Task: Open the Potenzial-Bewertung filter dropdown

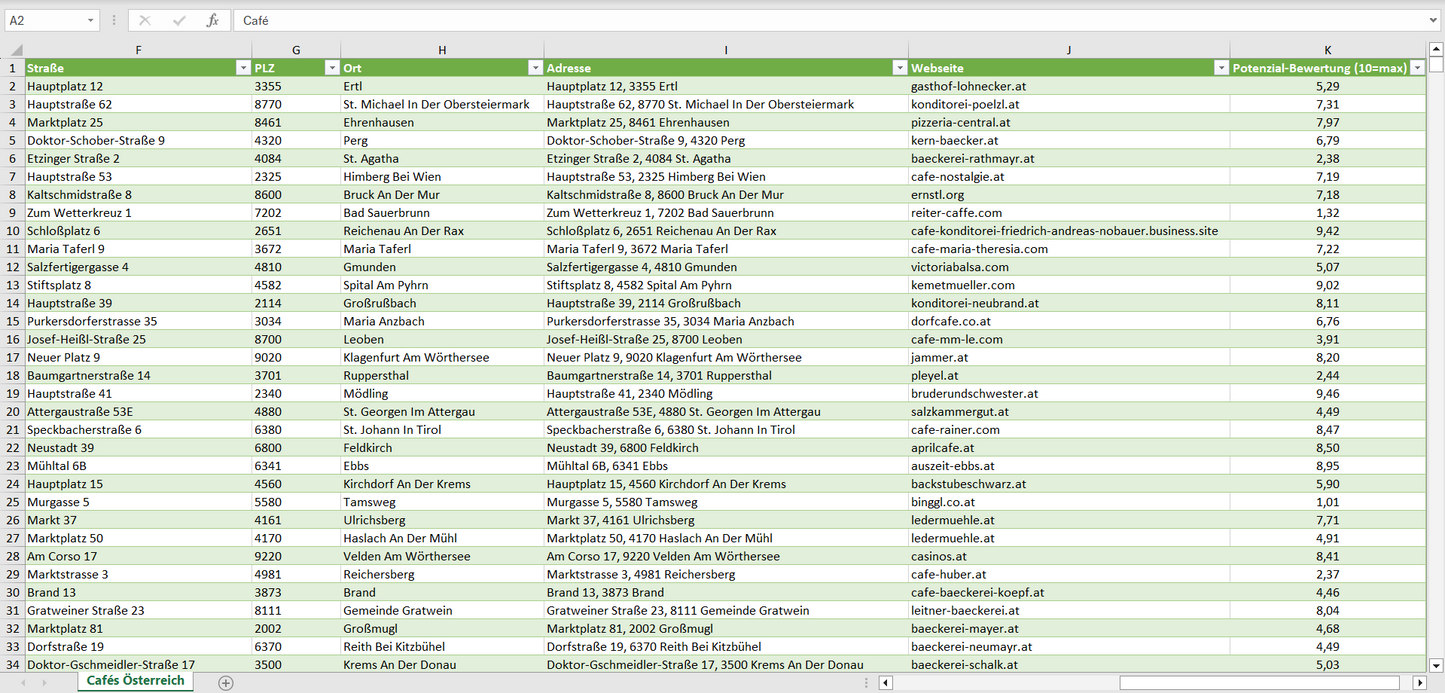Action: coord(1417,67)
